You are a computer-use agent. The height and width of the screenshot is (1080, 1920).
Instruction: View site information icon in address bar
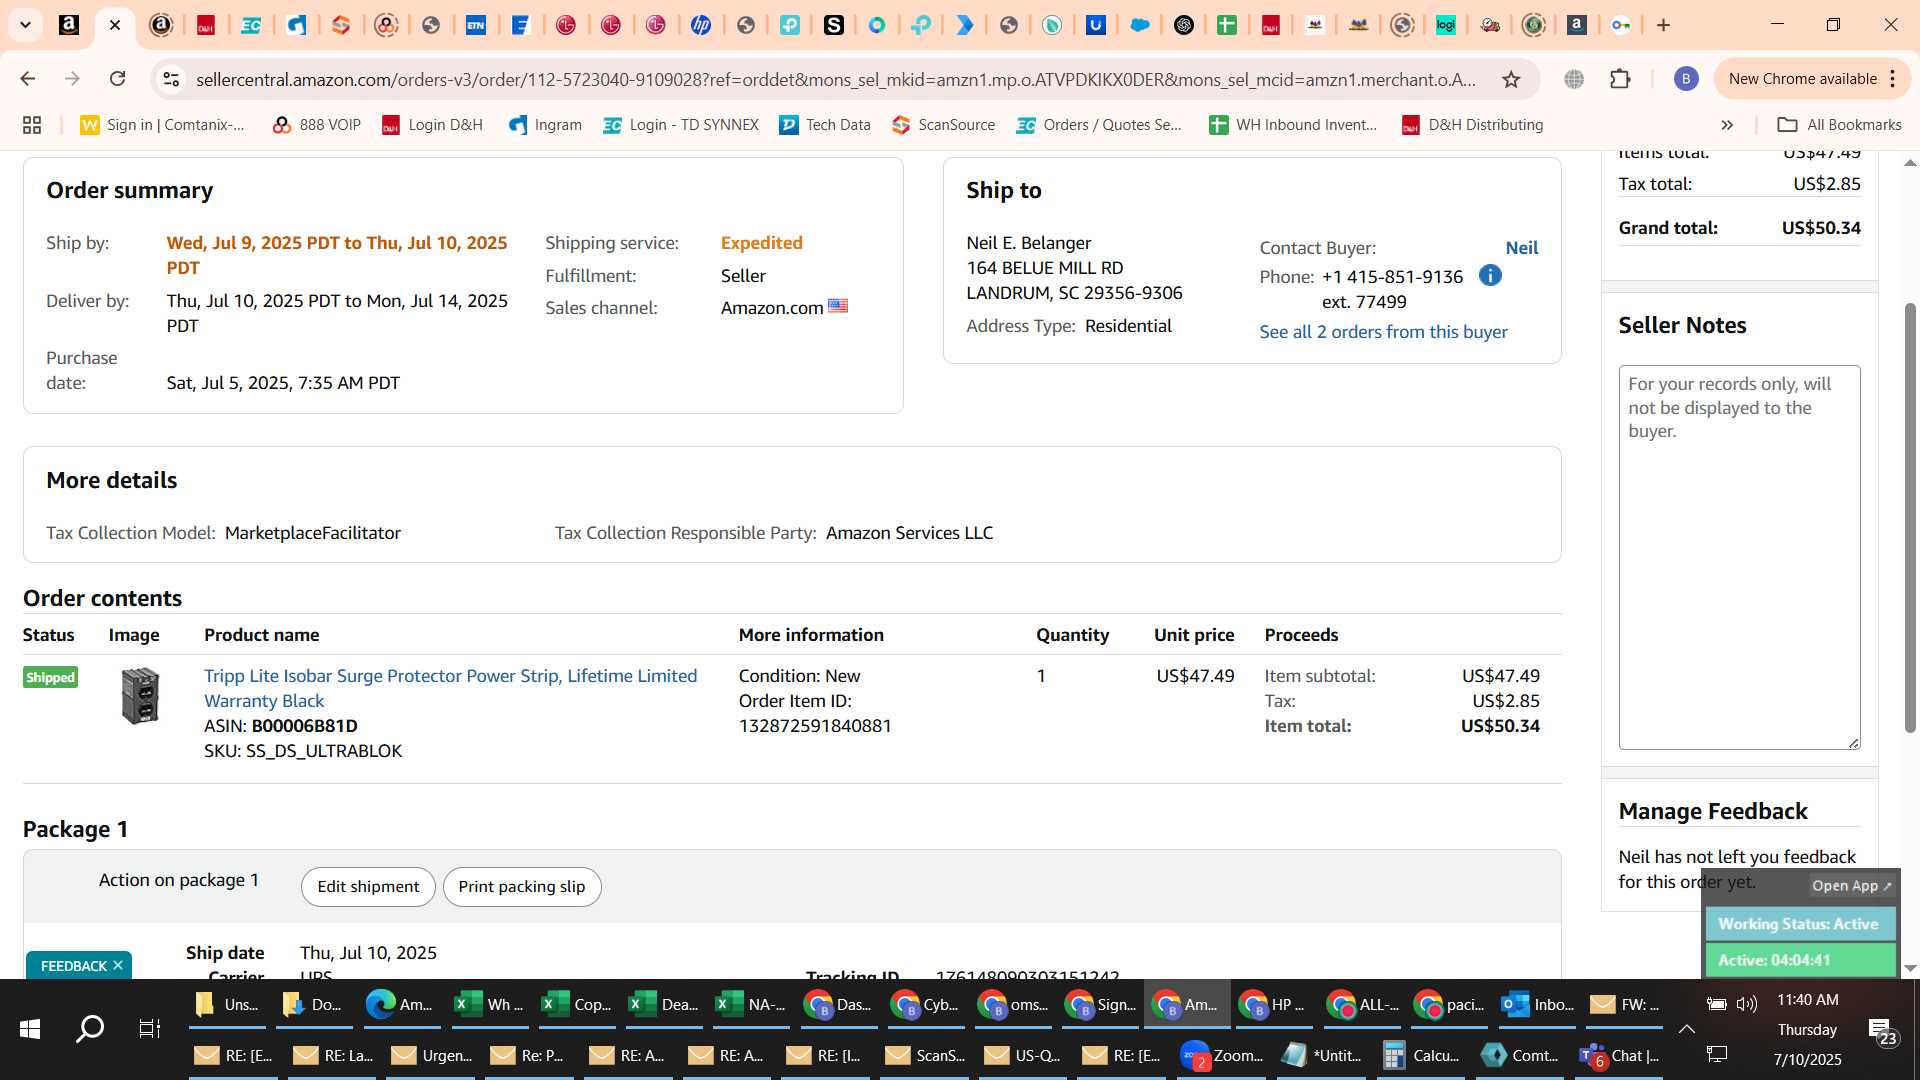[x=171, y=79]
